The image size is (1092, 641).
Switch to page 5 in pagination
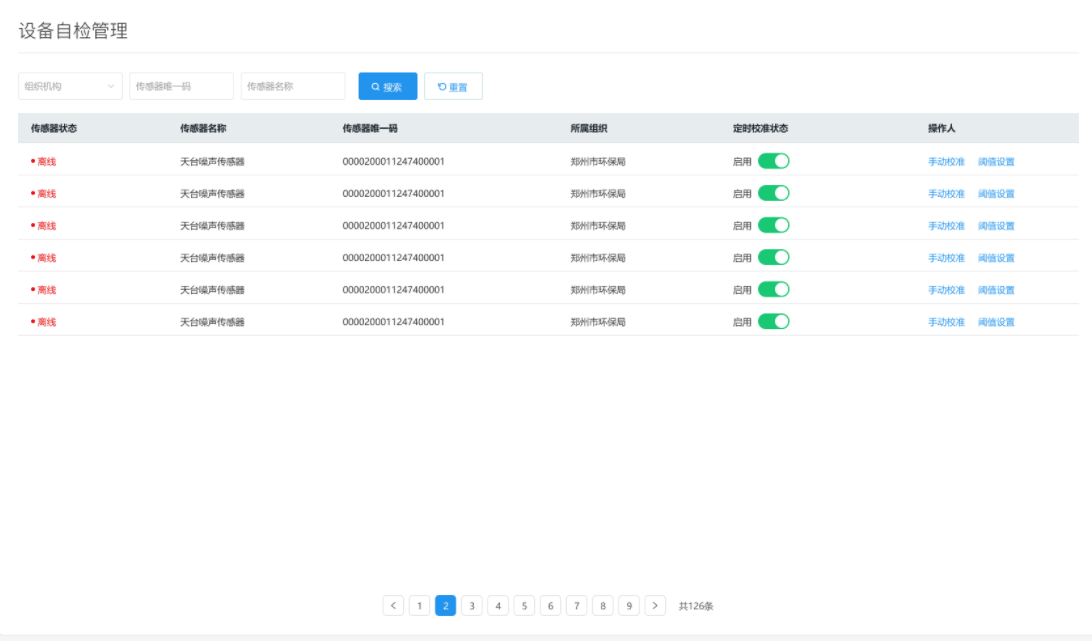(x=524, y=606)
